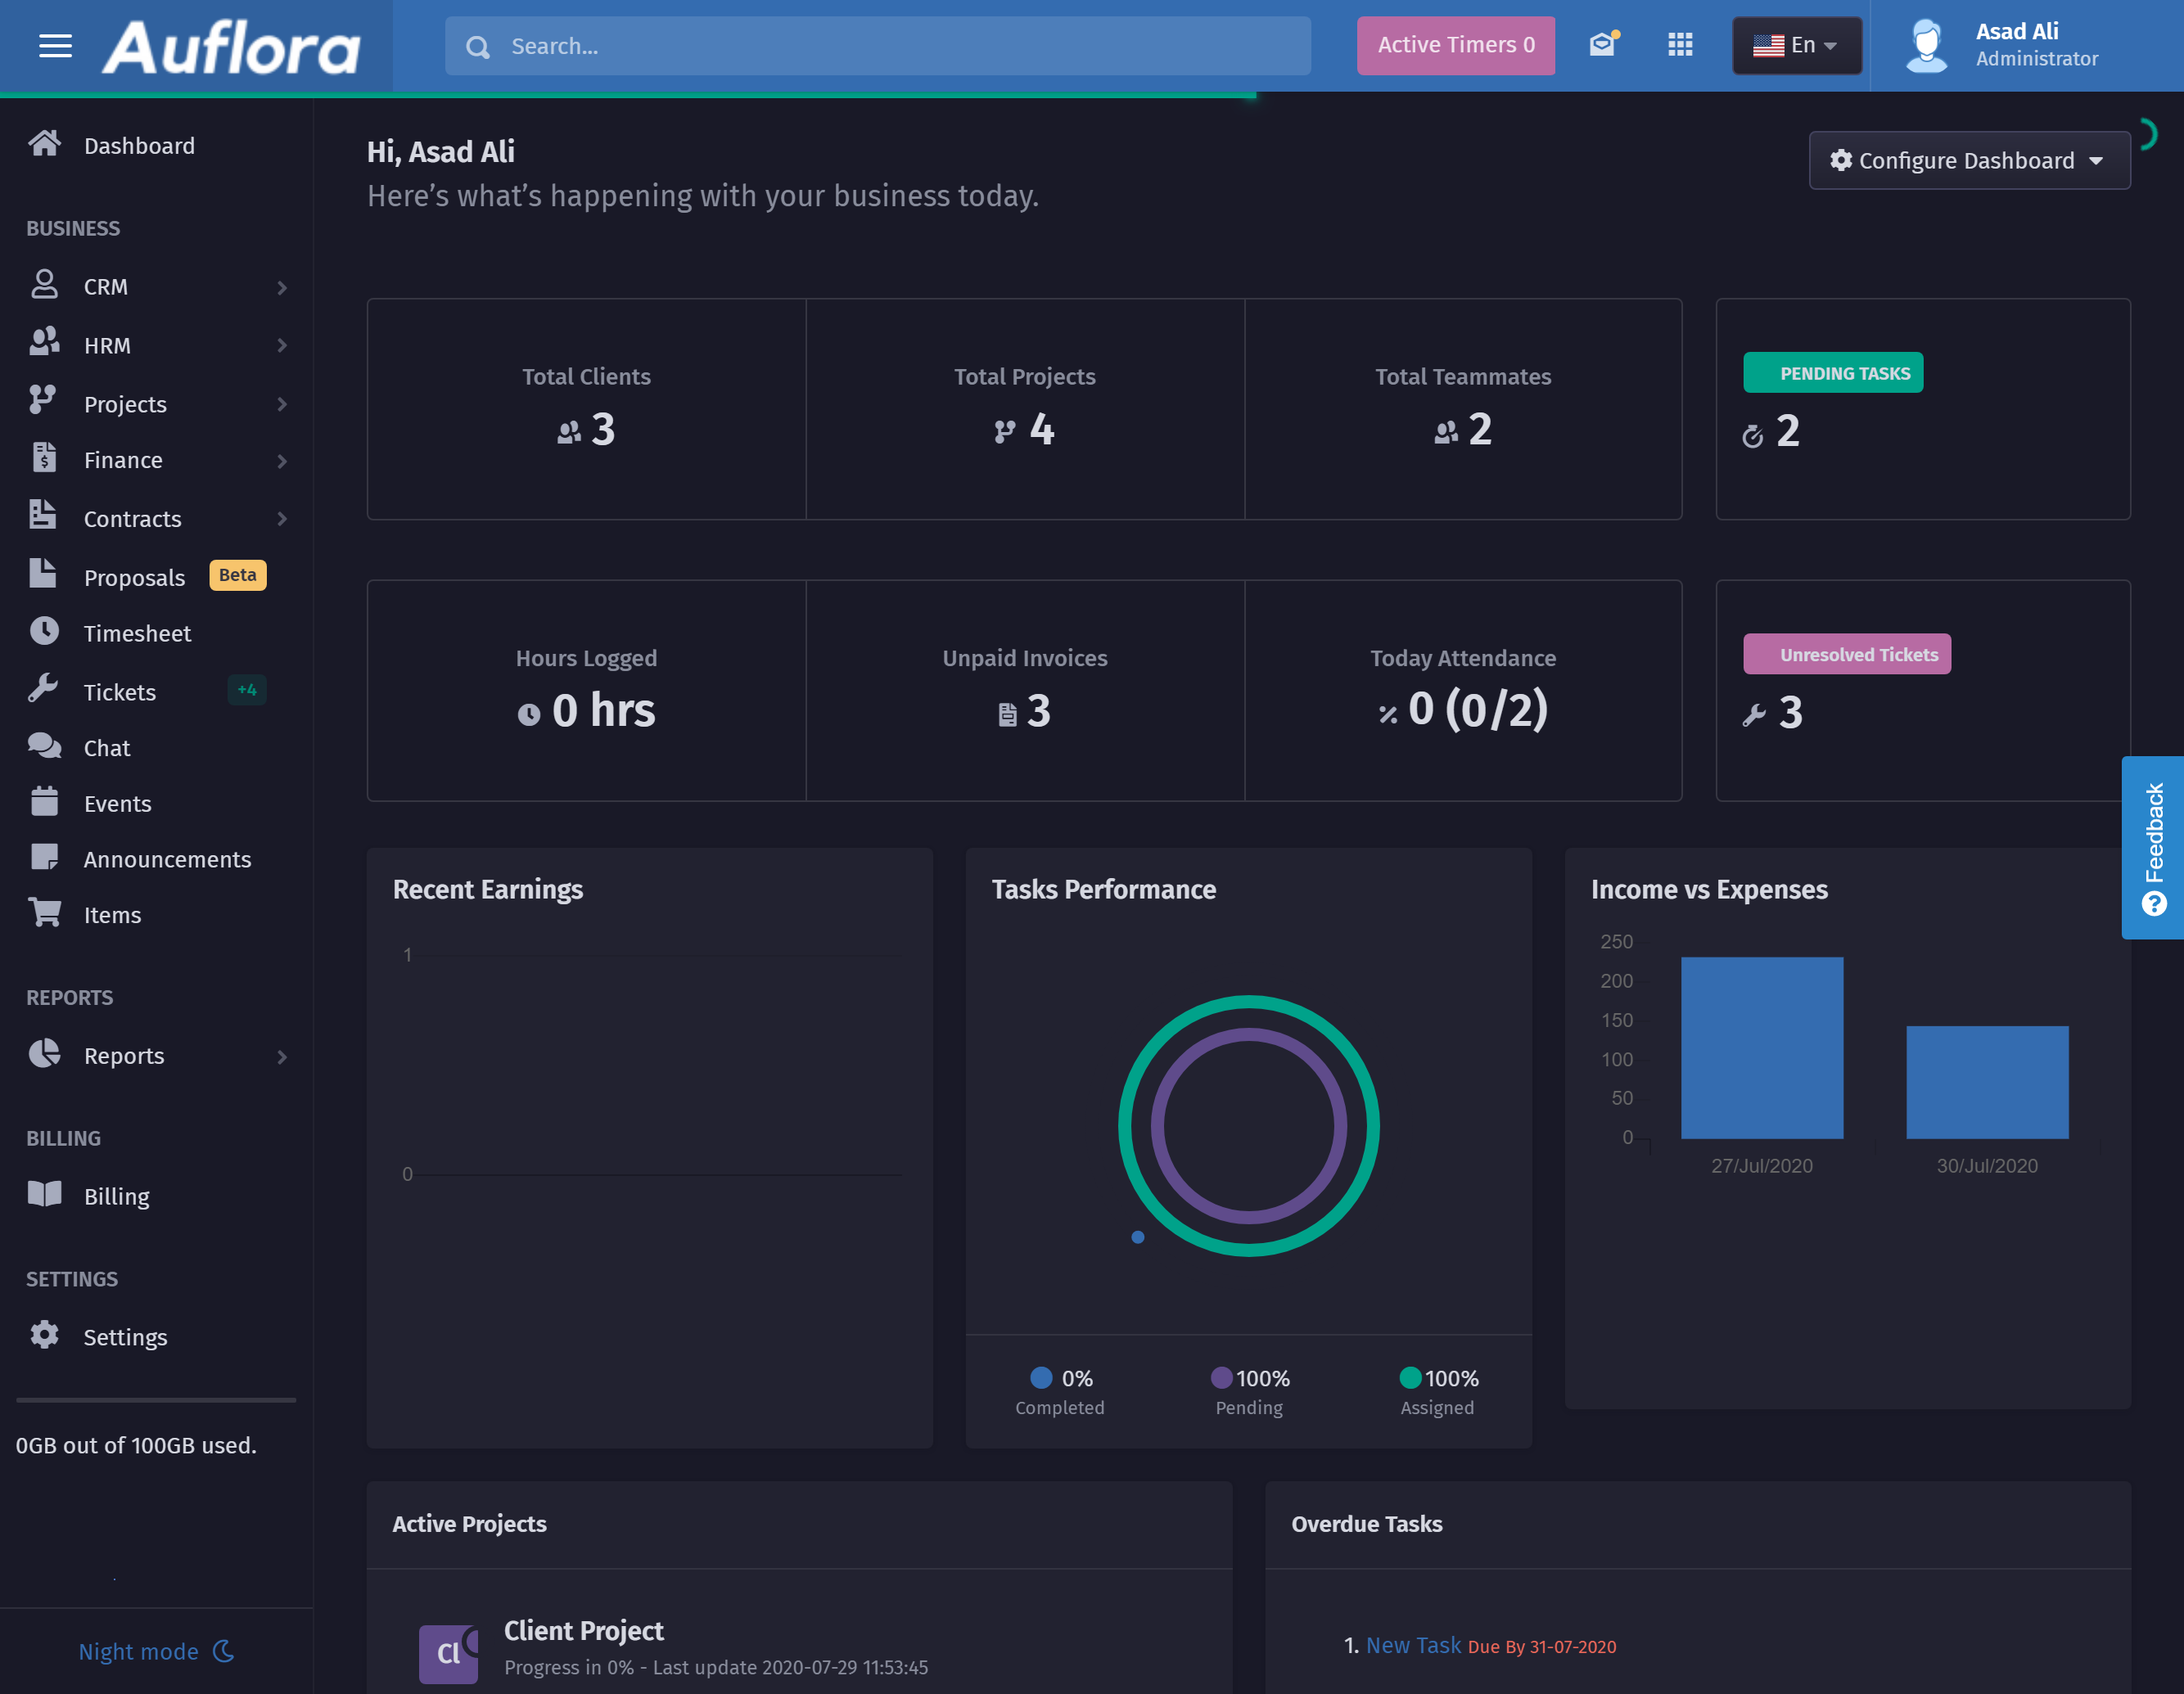
Task: Click the hamburger menu icon
Action: 55,46
